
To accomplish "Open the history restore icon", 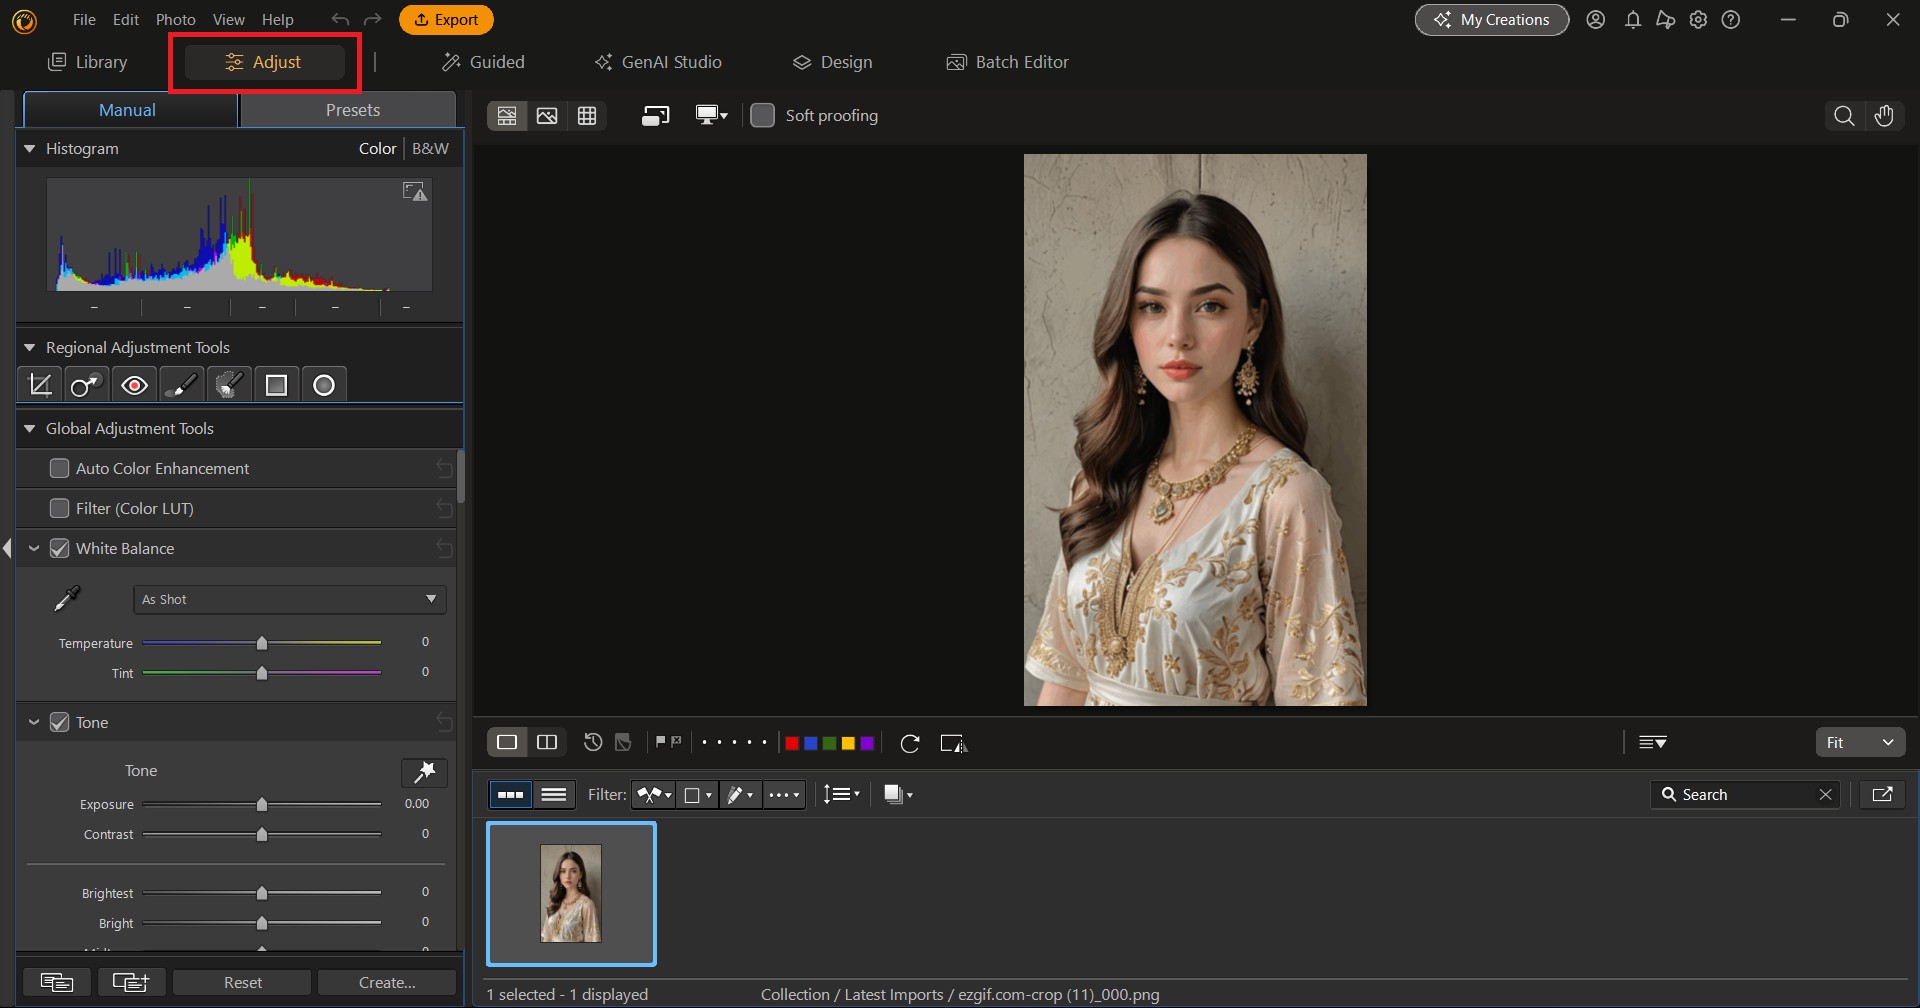I will (592, 742).
